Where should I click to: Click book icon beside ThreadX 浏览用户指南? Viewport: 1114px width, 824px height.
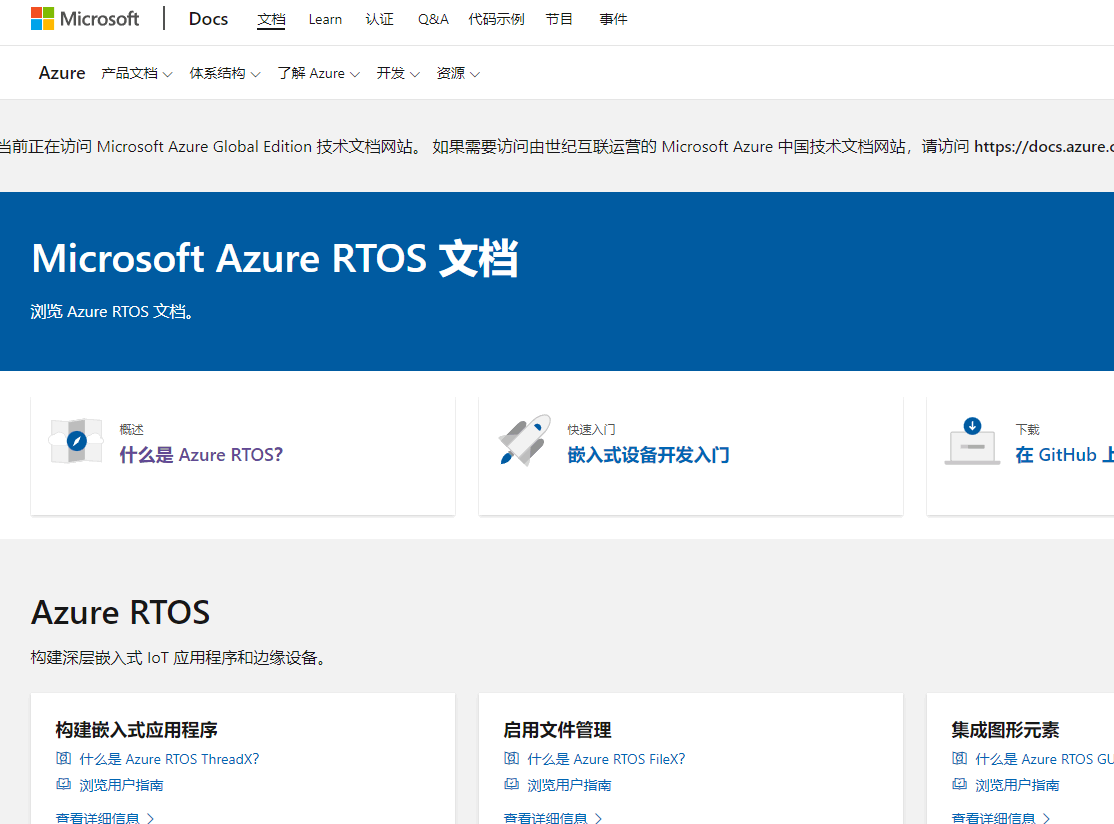pos(64,785)
